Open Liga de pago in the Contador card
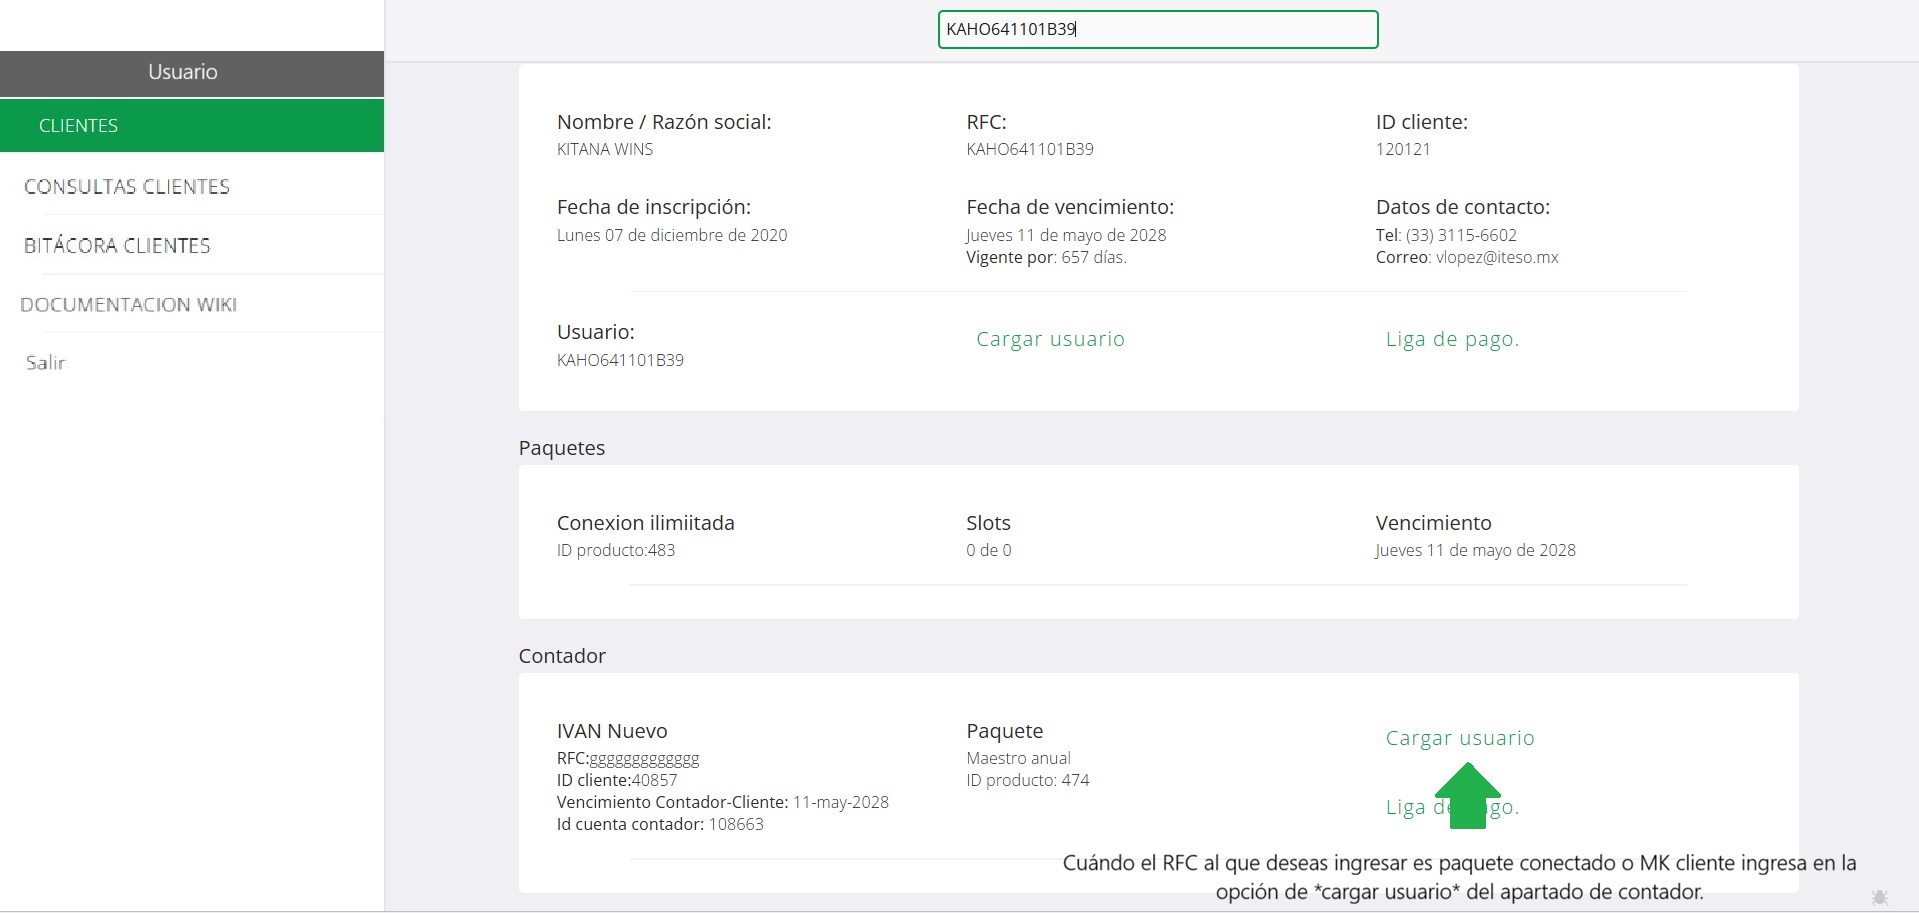Image resolution: width=1919 pixels, height=913 pixels. [x=1452, y=807]
